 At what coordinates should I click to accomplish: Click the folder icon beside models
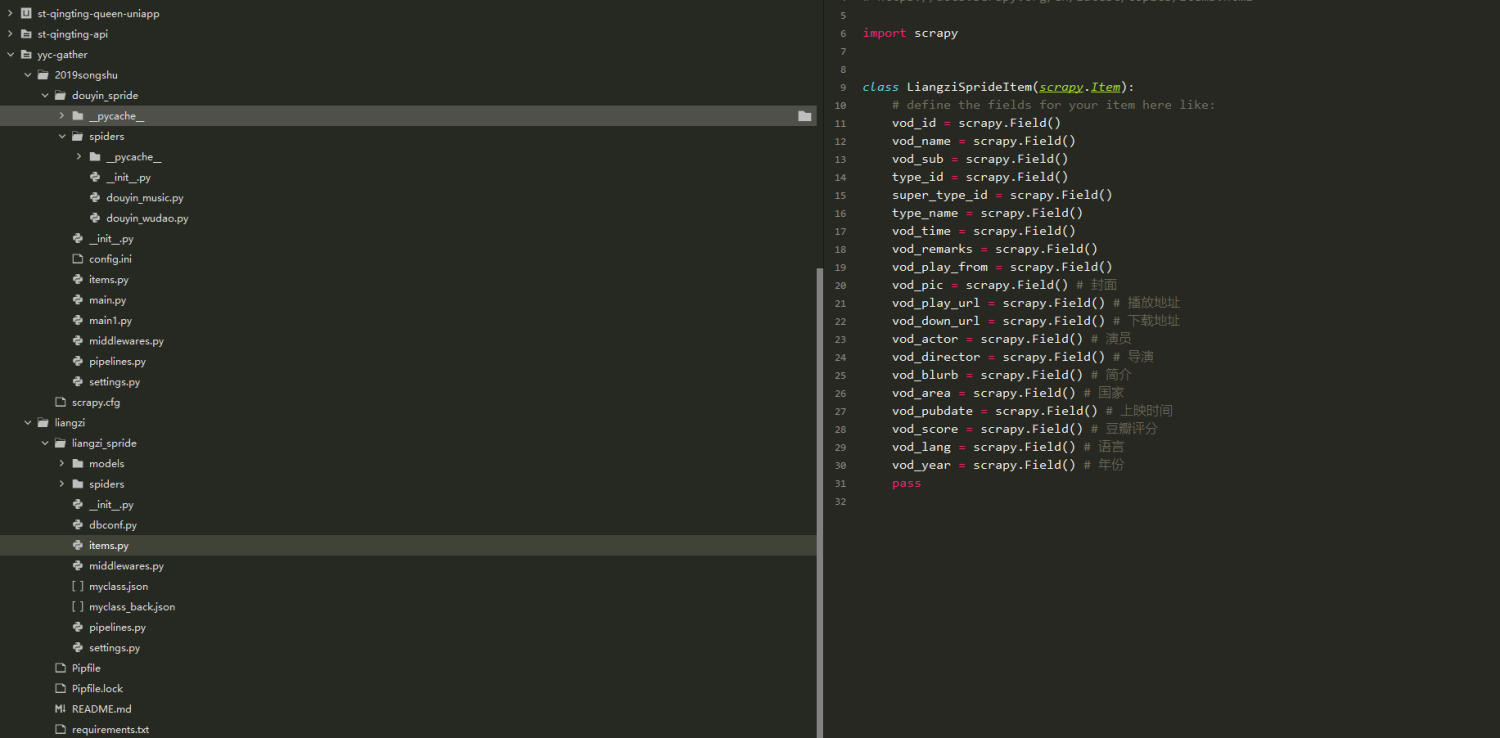[x=78, y=464]
